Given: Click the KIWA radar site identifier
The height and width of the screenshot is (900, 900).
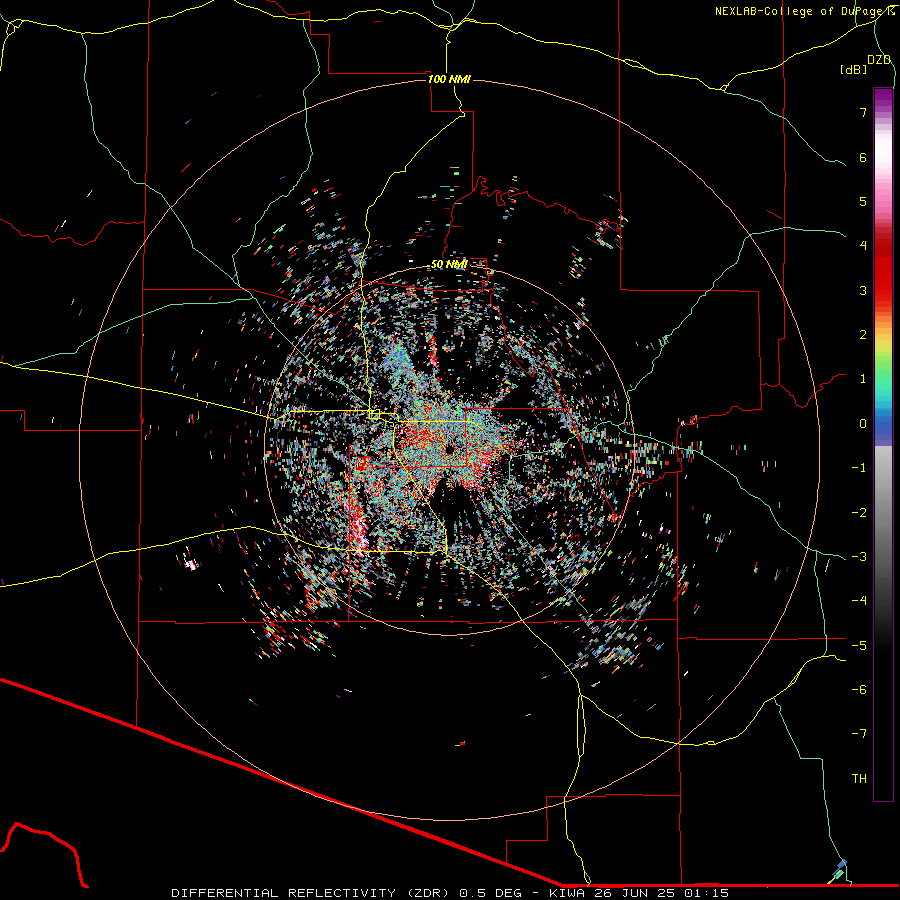Looking at the screenshot, I should 567,893.
